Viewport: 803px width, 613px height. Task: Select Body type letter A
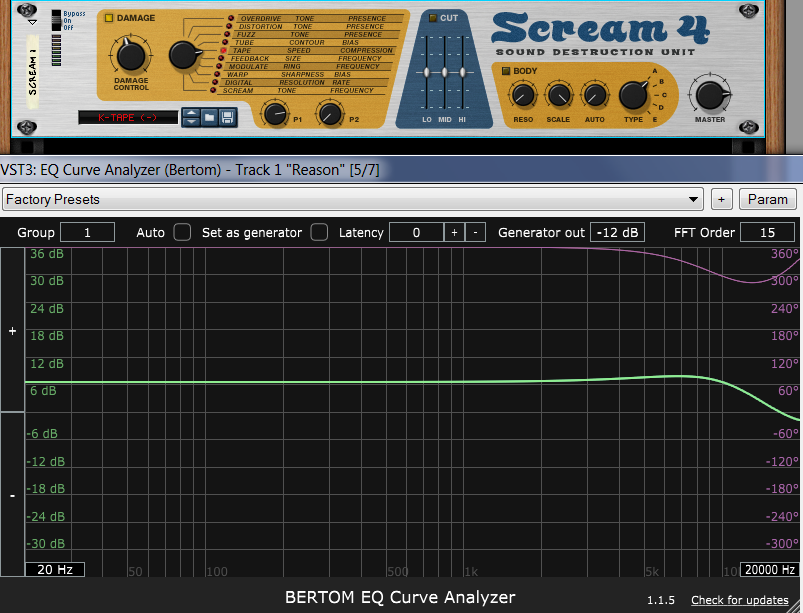point(654,71)
